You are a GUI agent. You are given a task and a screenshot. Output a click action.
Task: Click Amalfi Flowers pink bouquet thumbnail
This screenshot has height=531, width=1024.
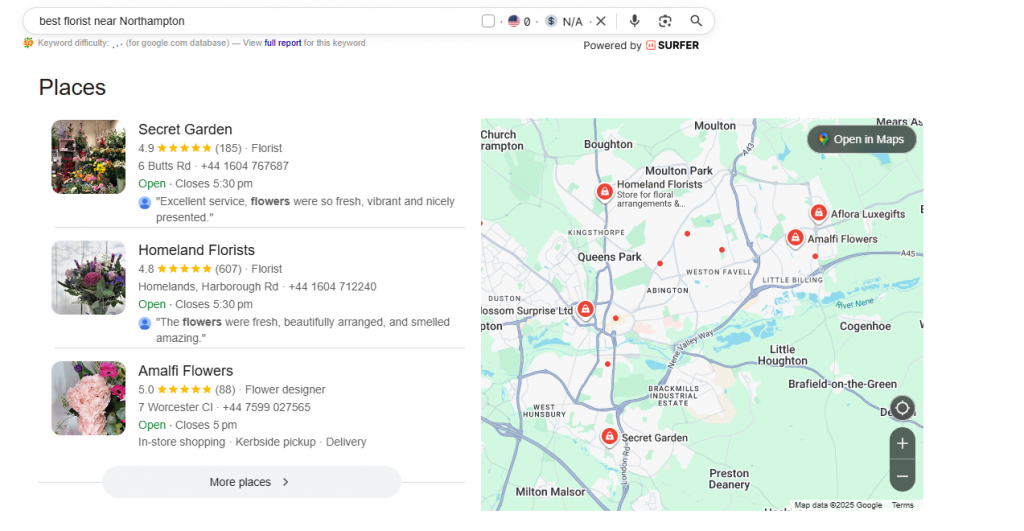[88, 398]
